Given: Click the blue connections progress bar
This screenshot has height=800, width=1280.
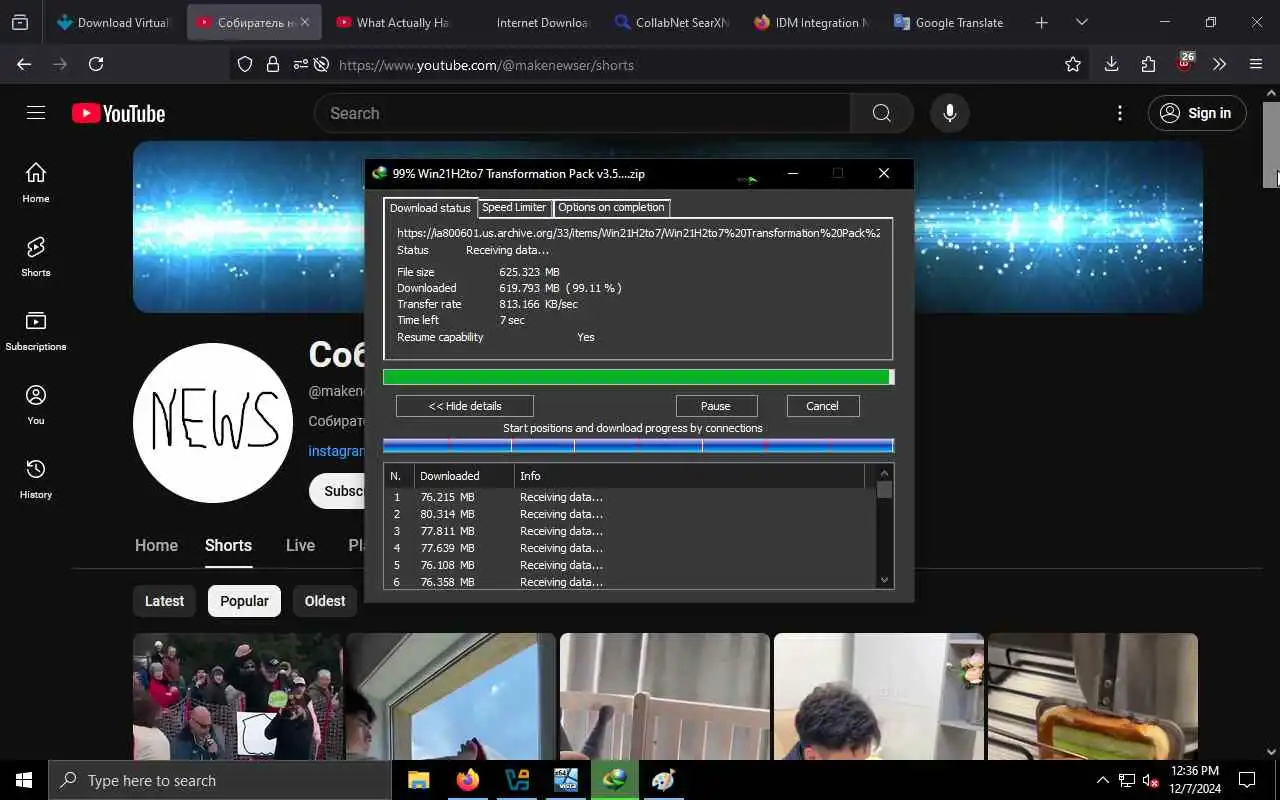Looking at the screenshot, I should click(x=638, y=446).
